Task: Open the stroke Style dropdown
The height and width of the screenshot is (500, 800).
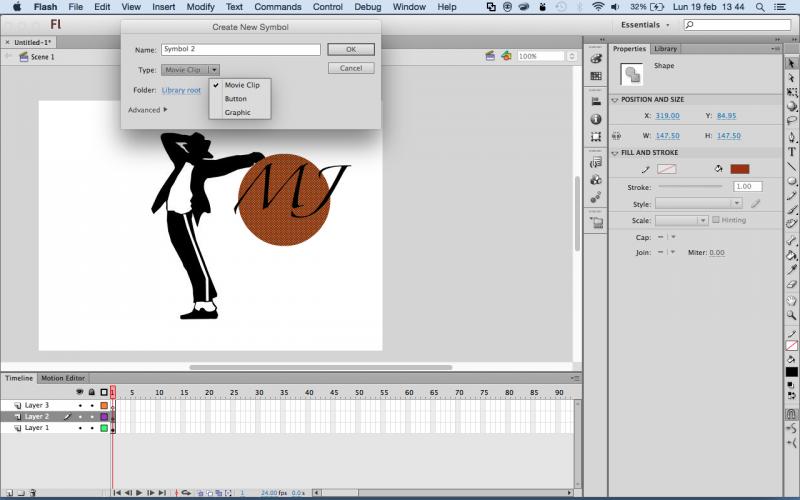Action: point(699,203)
